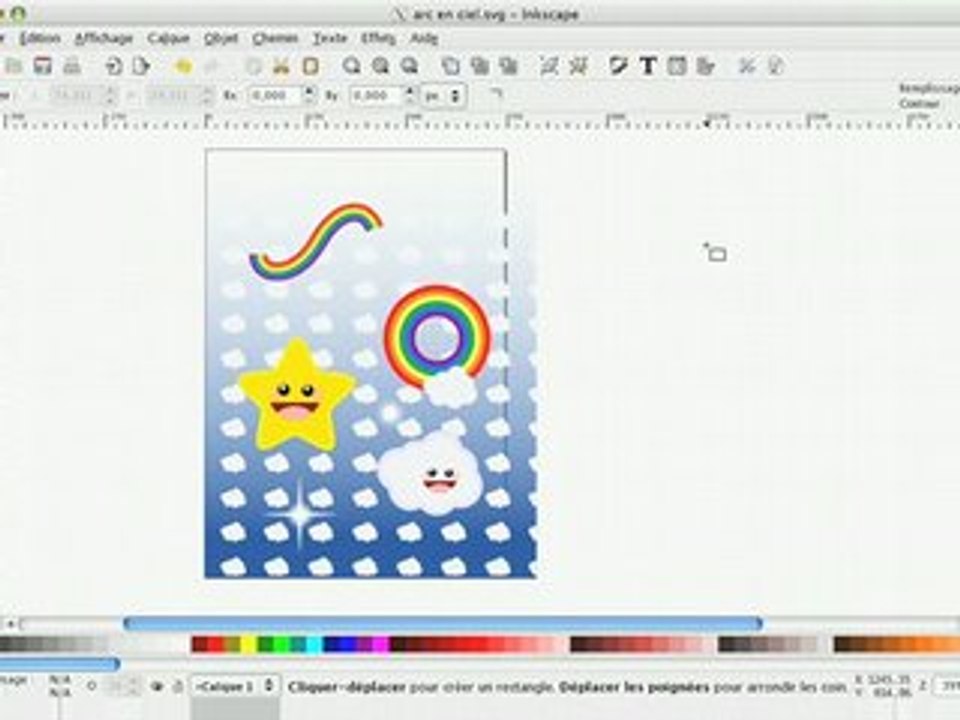Unlink clone toolbar icon
This screenshot has height=720, width=960.
[x=509, y=66]
